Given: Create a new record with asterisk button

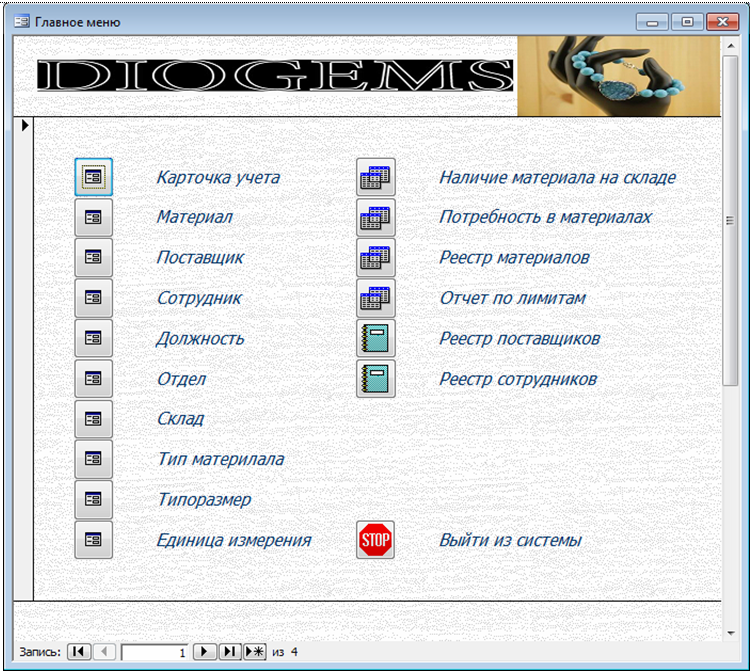Looking at the screenshot, I should point(254,652).
